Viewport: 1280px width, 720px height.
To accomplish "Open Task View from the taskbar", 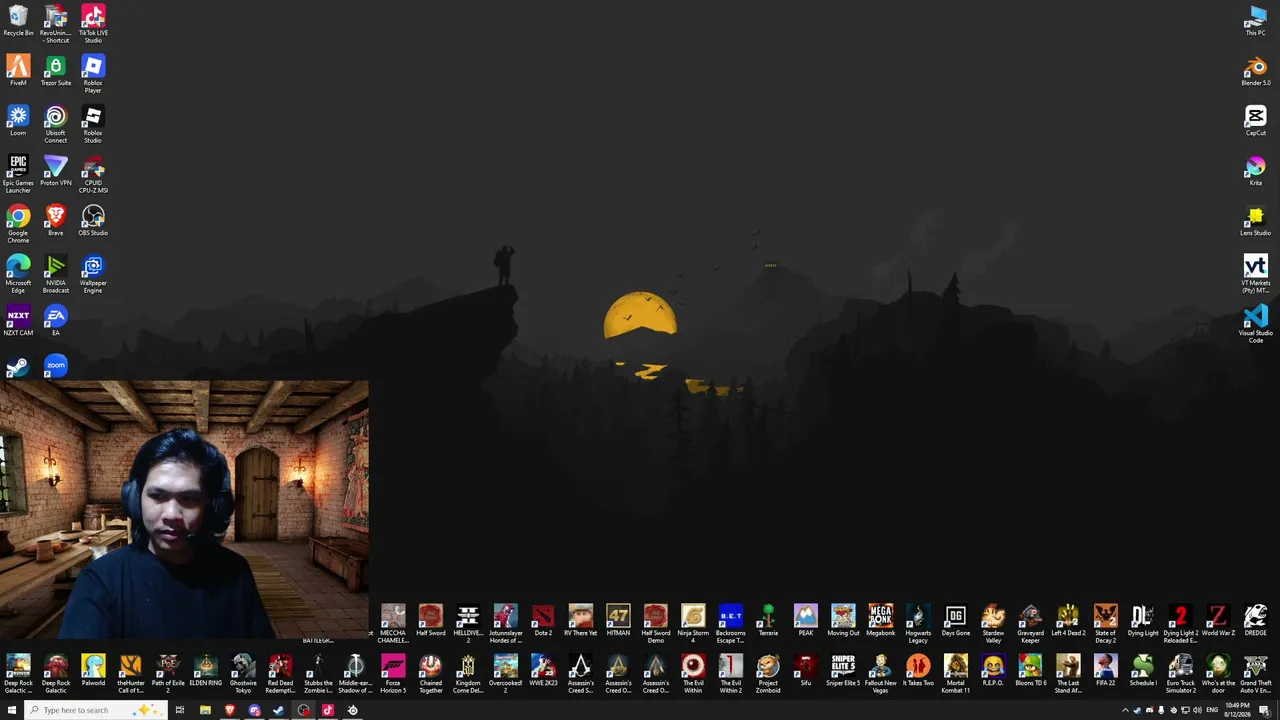I will click(x=180, y=710).
